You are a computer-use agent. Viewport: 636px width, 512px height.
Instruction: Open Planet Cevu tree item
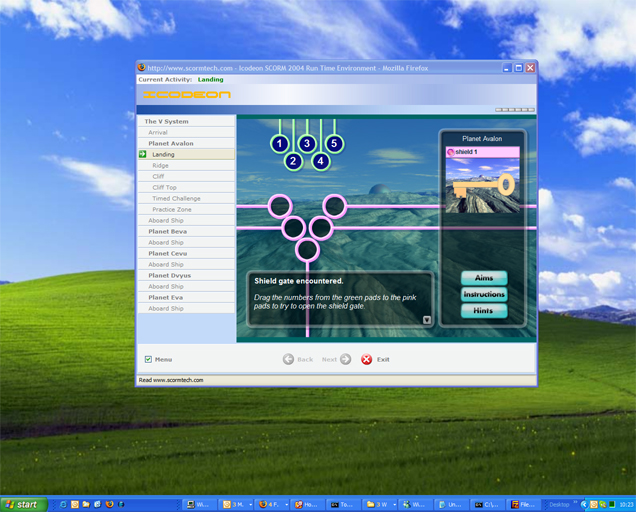187,253
